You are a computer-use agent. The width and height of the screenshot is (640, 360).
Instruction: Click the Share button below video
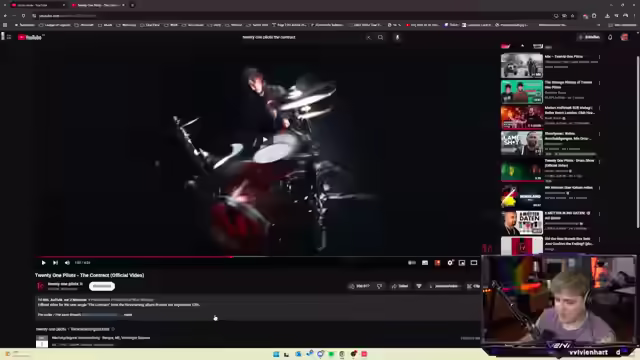click(x=400, y=286)
